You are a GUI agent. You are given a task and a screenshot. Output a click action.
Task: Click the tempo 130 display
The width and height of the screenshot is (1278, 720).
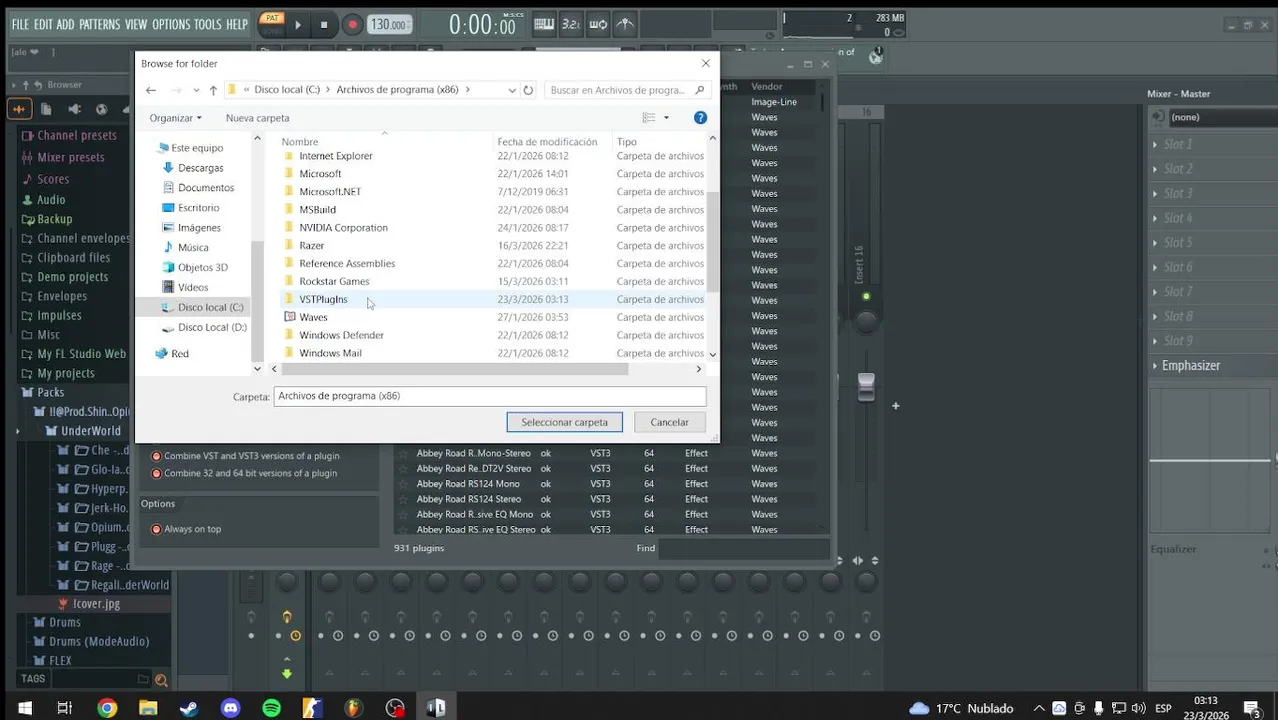coord(388,24)
